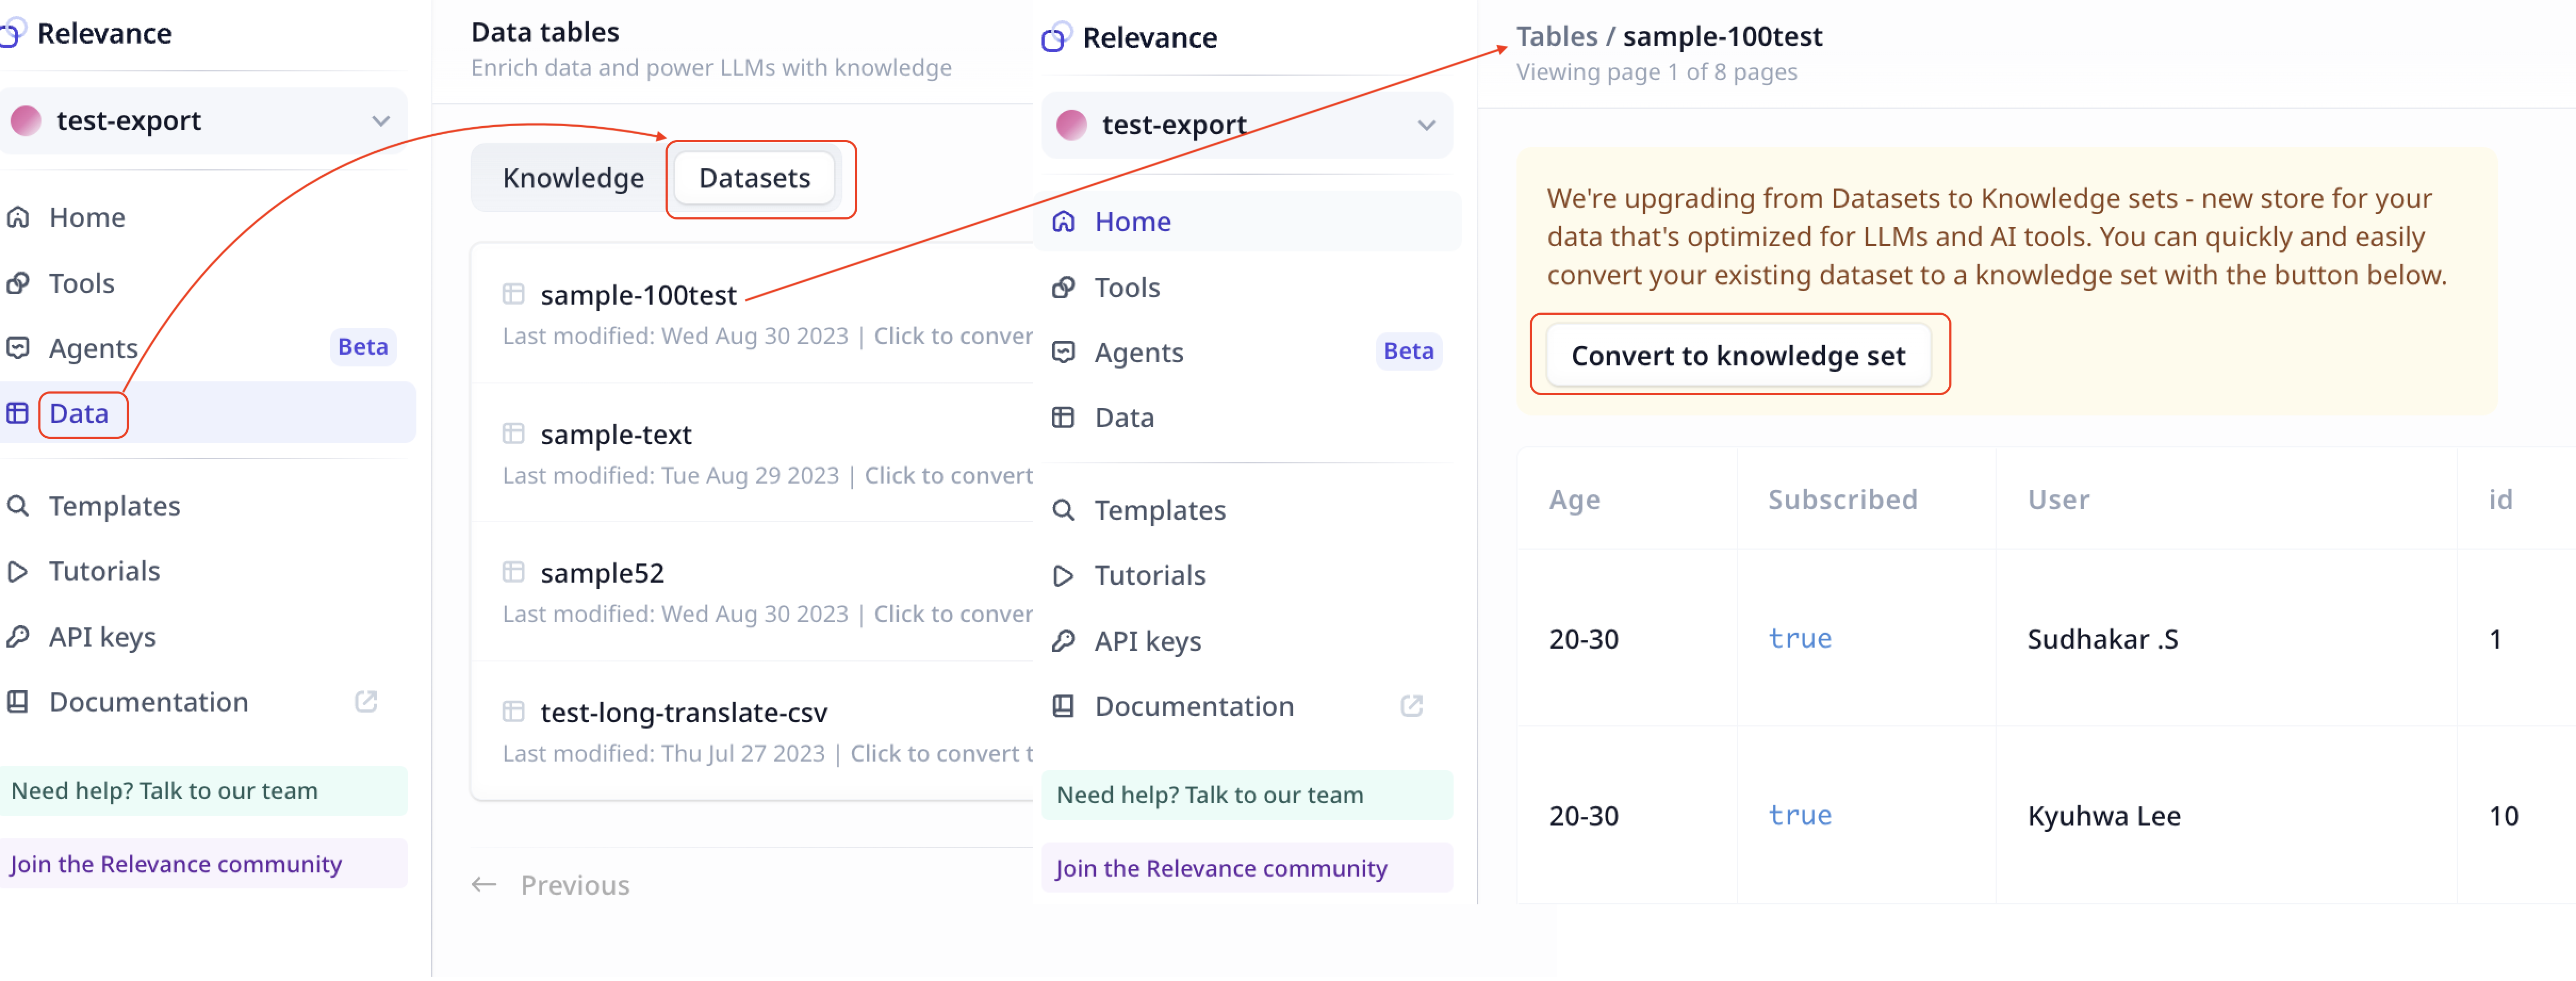Viewport: 2576px width, 981px height.
Task: Click Tools icon in right panel sidebar
Action: [x=1064, y=287]
